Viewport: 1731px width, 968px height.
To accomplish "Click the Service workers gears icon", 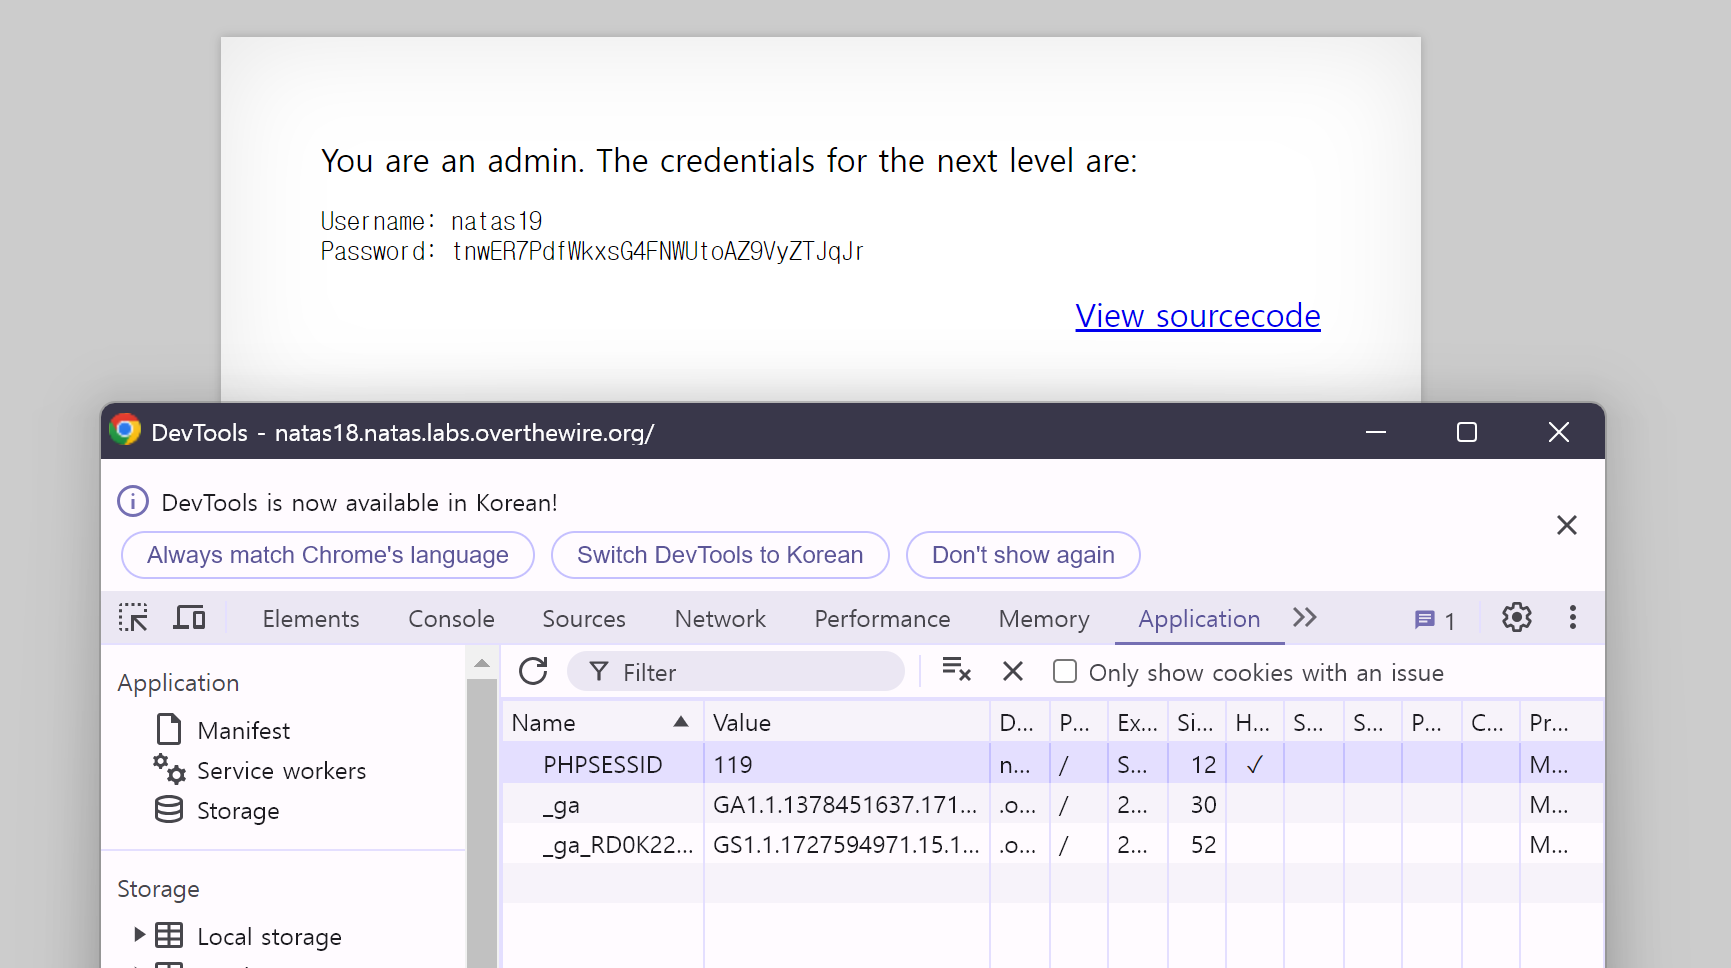I will (169, 769).
